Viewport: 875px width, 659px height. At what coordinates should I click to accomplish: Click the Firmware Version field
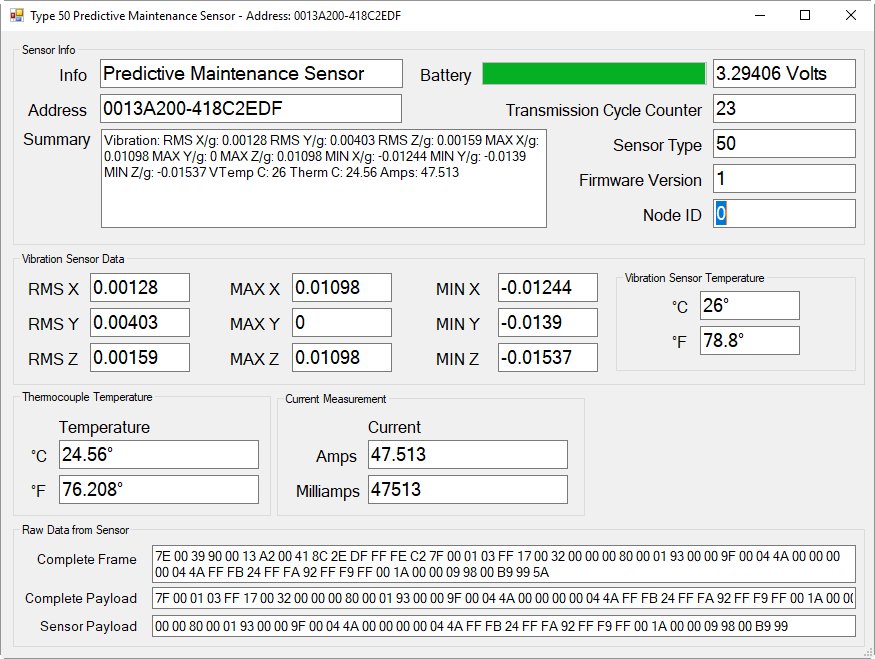pos(784,179)
